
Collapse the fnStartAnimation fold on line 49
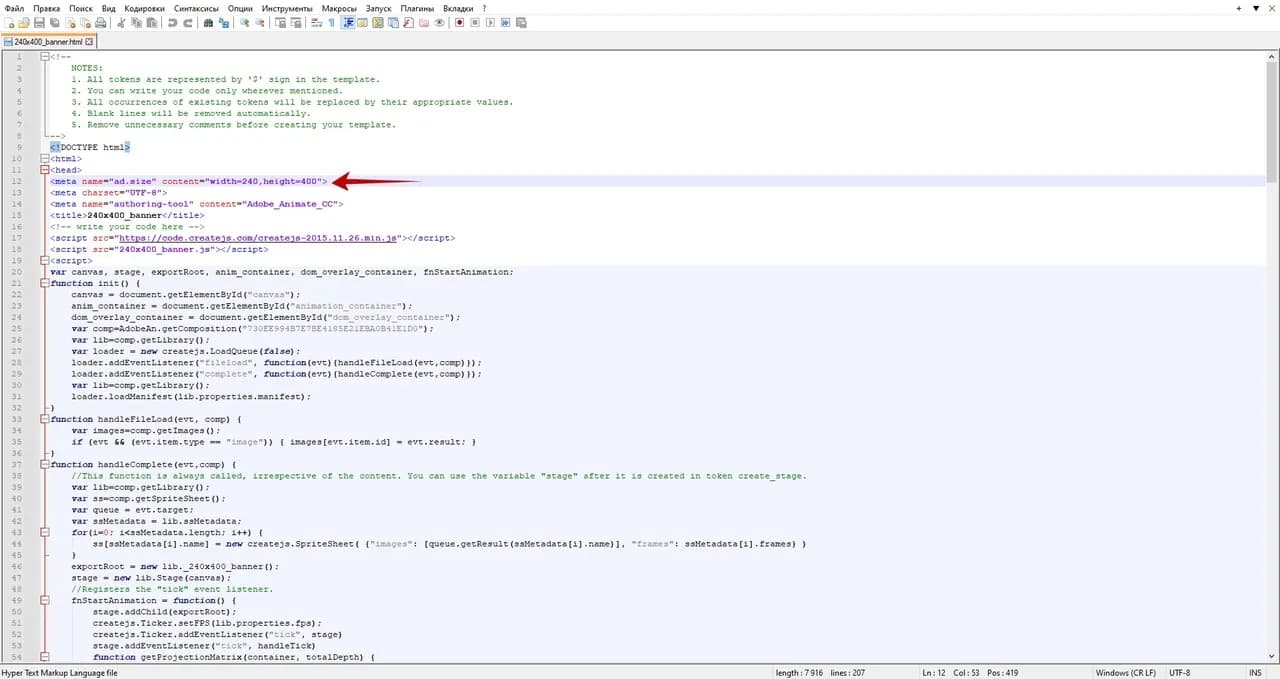[x=43, y=600]
